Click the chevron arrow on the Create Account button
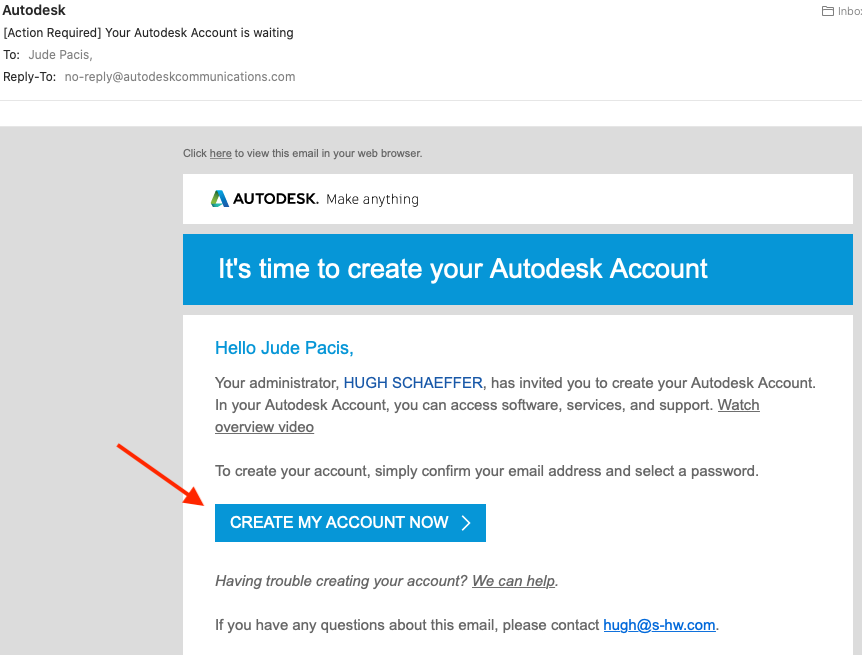This screenshot has height=655, width=862. click(466, 523)
